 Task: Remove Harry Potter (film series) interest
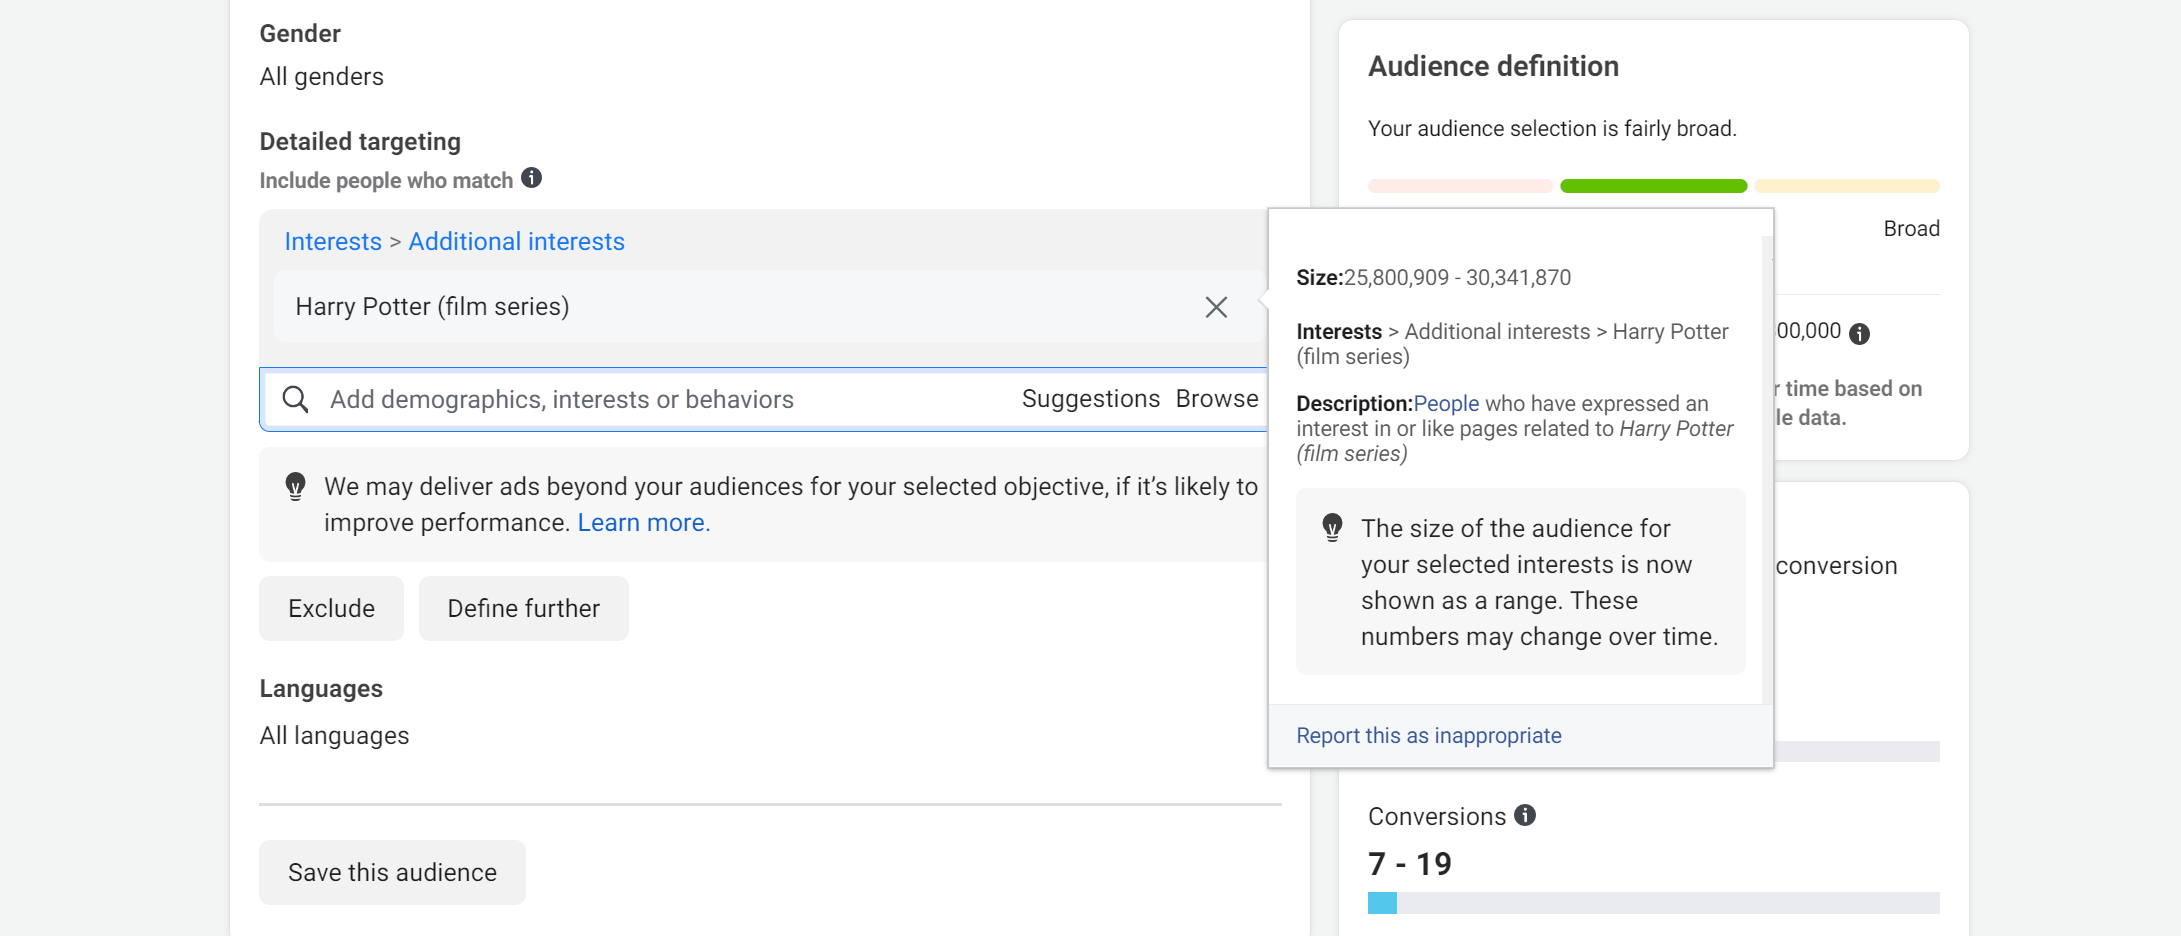1216,307
